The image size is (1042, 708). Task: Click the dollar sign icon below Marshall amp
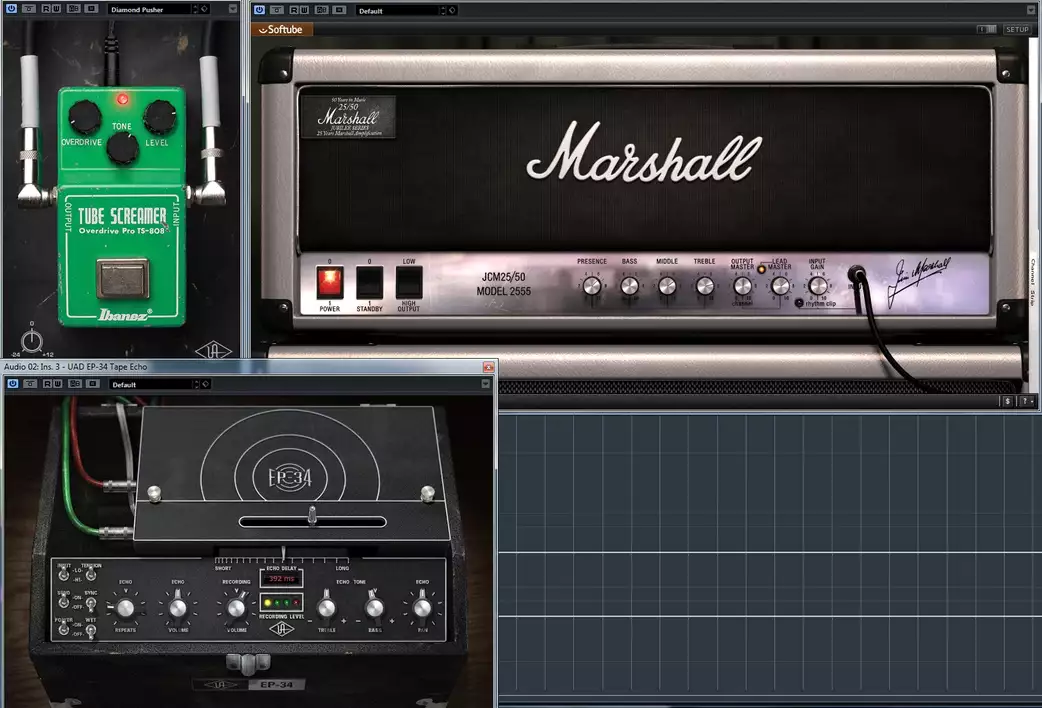pyautogui.click(x=1008, y=401)
